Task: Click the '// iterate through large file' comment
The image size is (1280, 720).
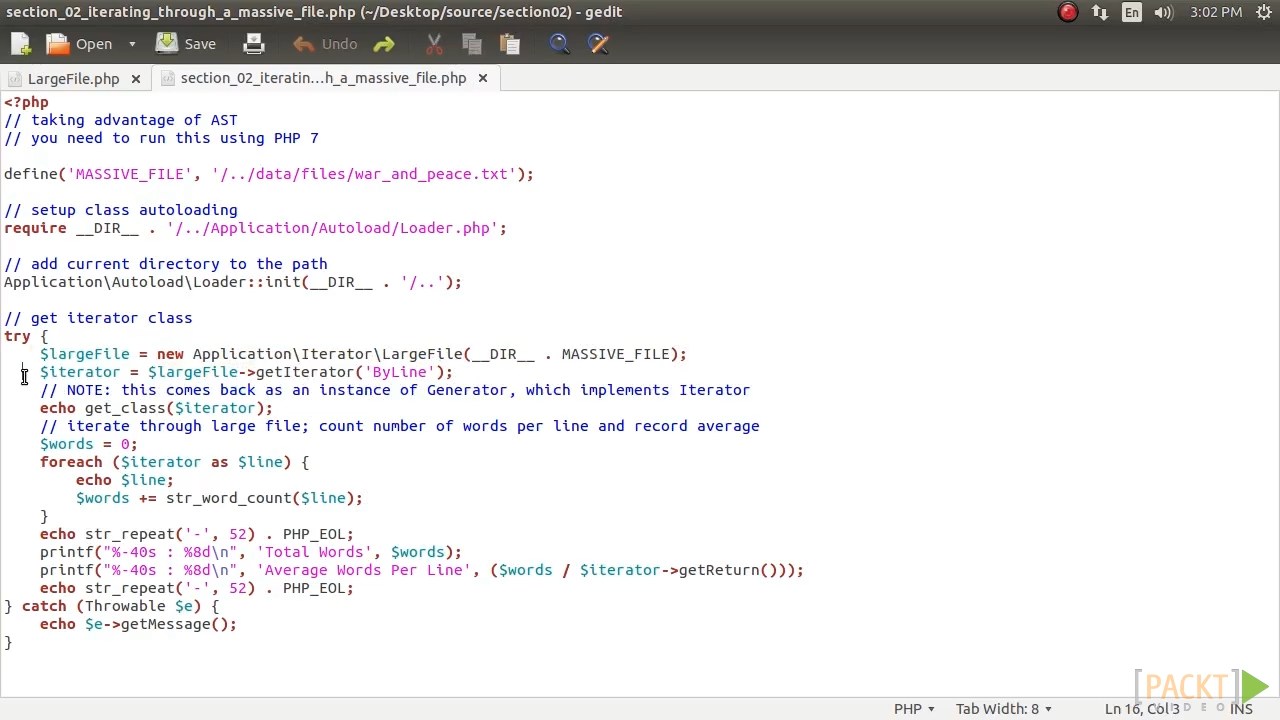Action: pyautogui.click(x=400, y=426)
